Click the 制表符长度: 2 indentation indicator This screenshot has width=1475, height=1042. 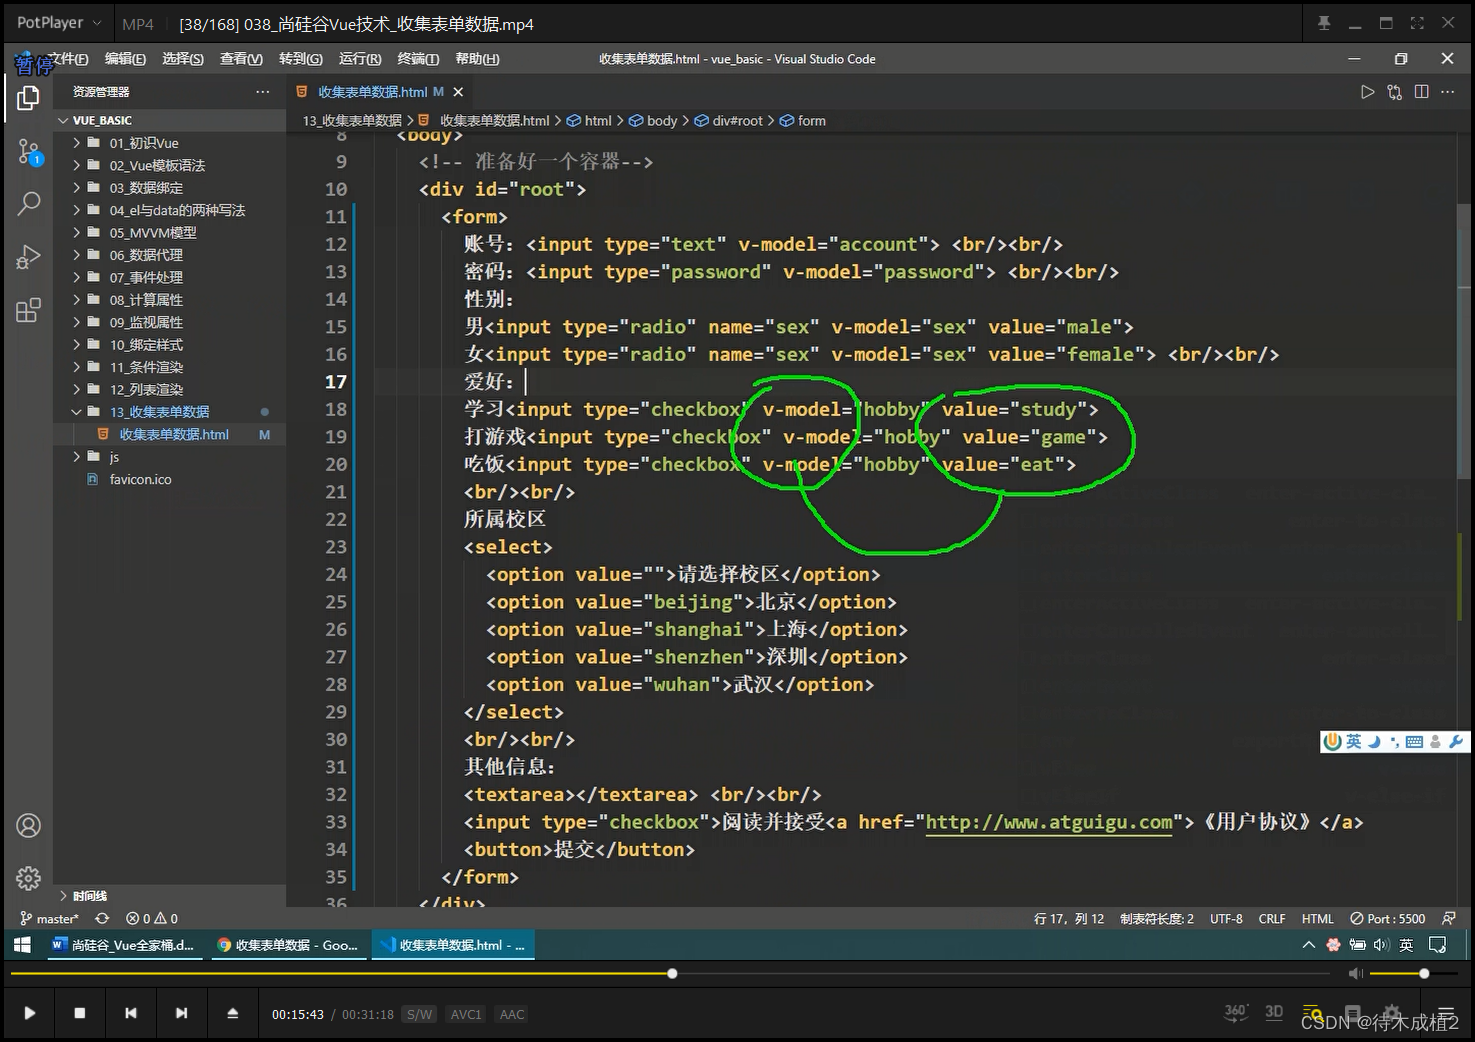coord(1157,918)
